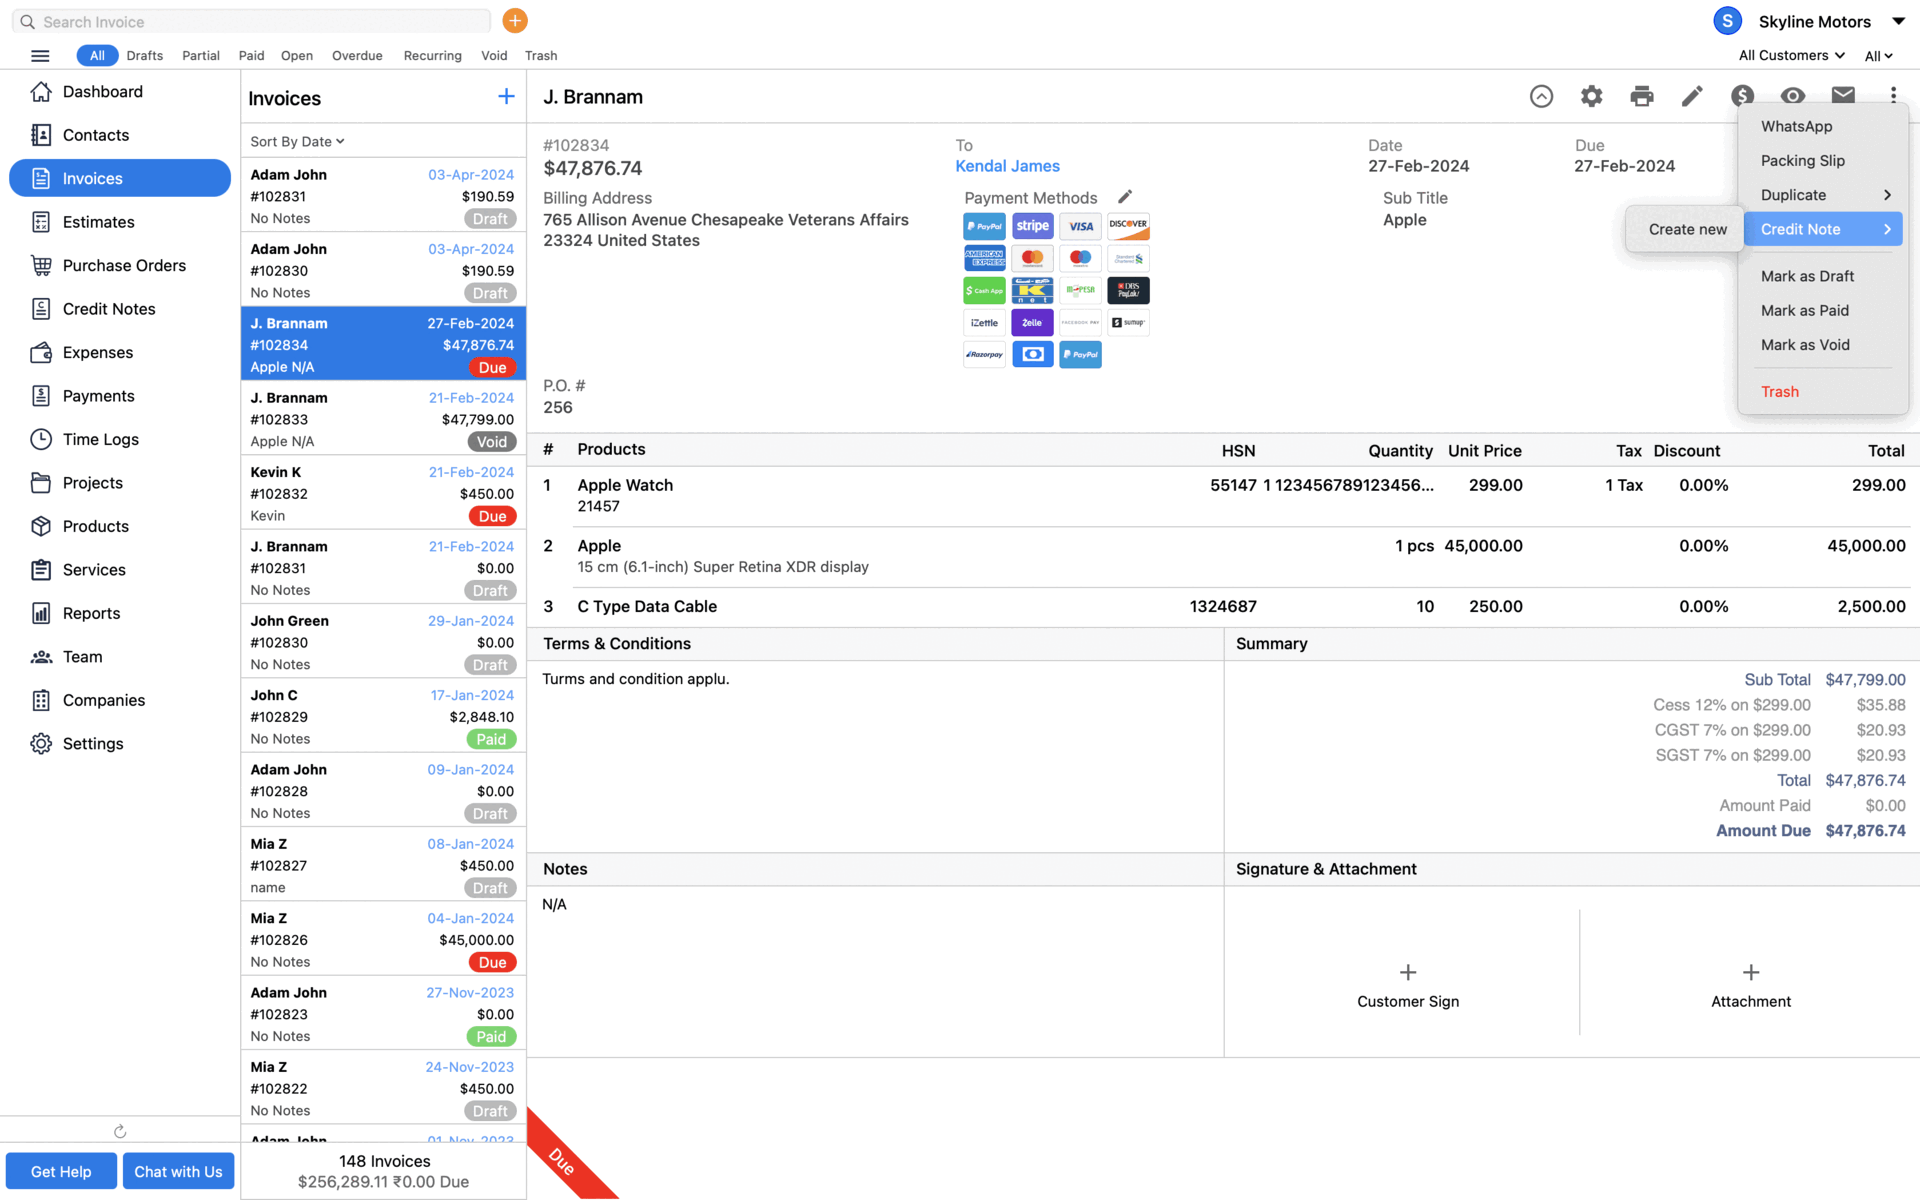Expand the All Customers dropdown
Screen dimensions: 1920x1200
tap(1791, 55)
